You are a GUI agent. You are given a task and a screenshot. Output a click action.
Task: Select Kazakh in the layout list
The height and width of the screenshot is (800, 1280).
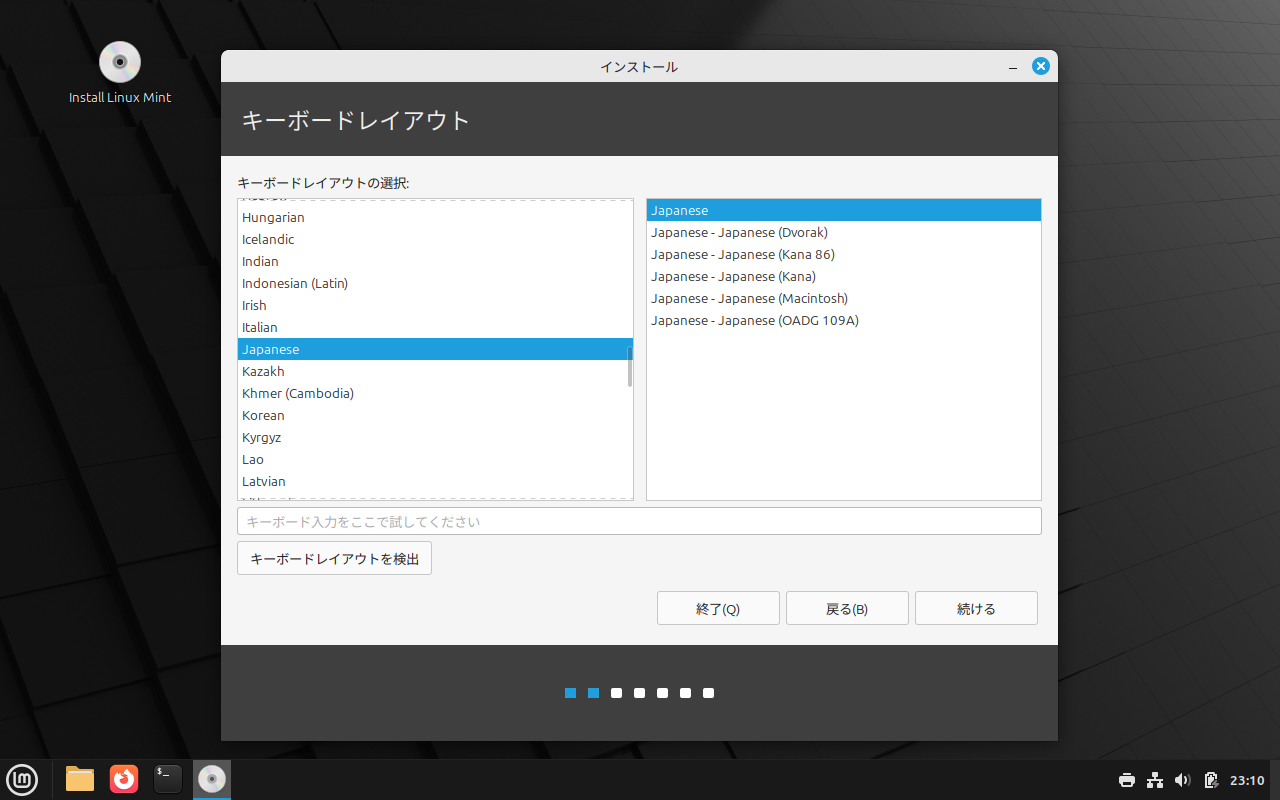435,371
